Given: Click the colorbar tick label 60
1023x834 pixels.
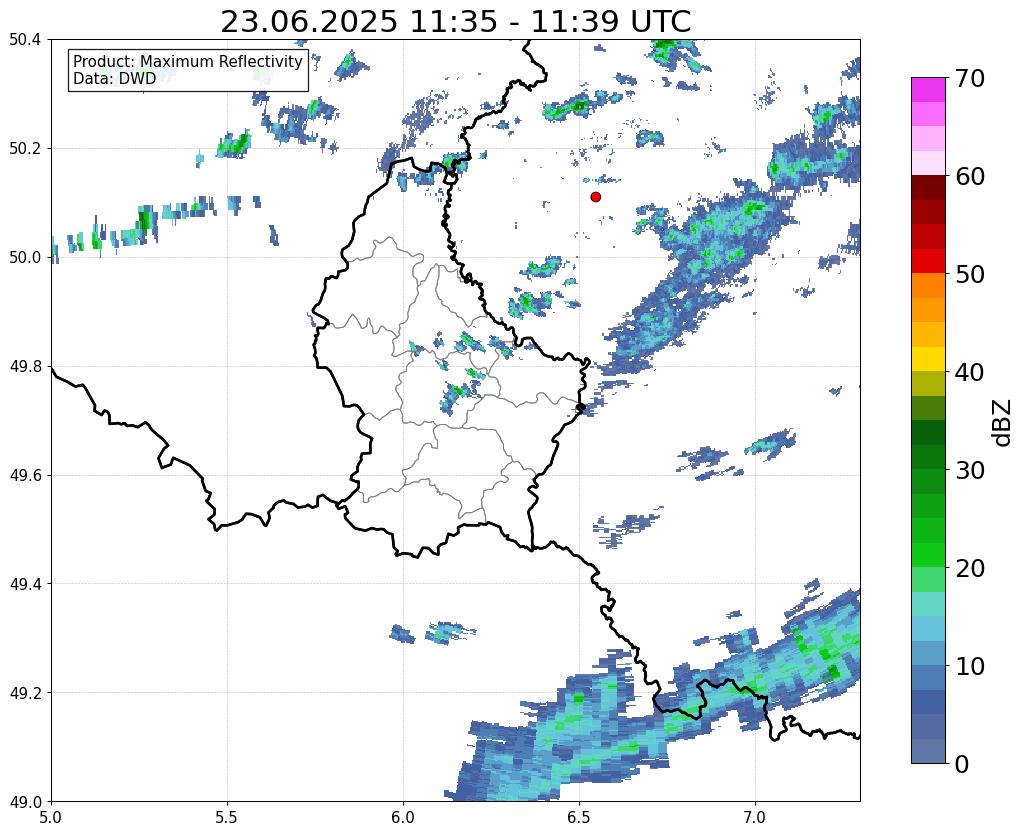Looking at the screenshot, I should (x=970, y=176).
